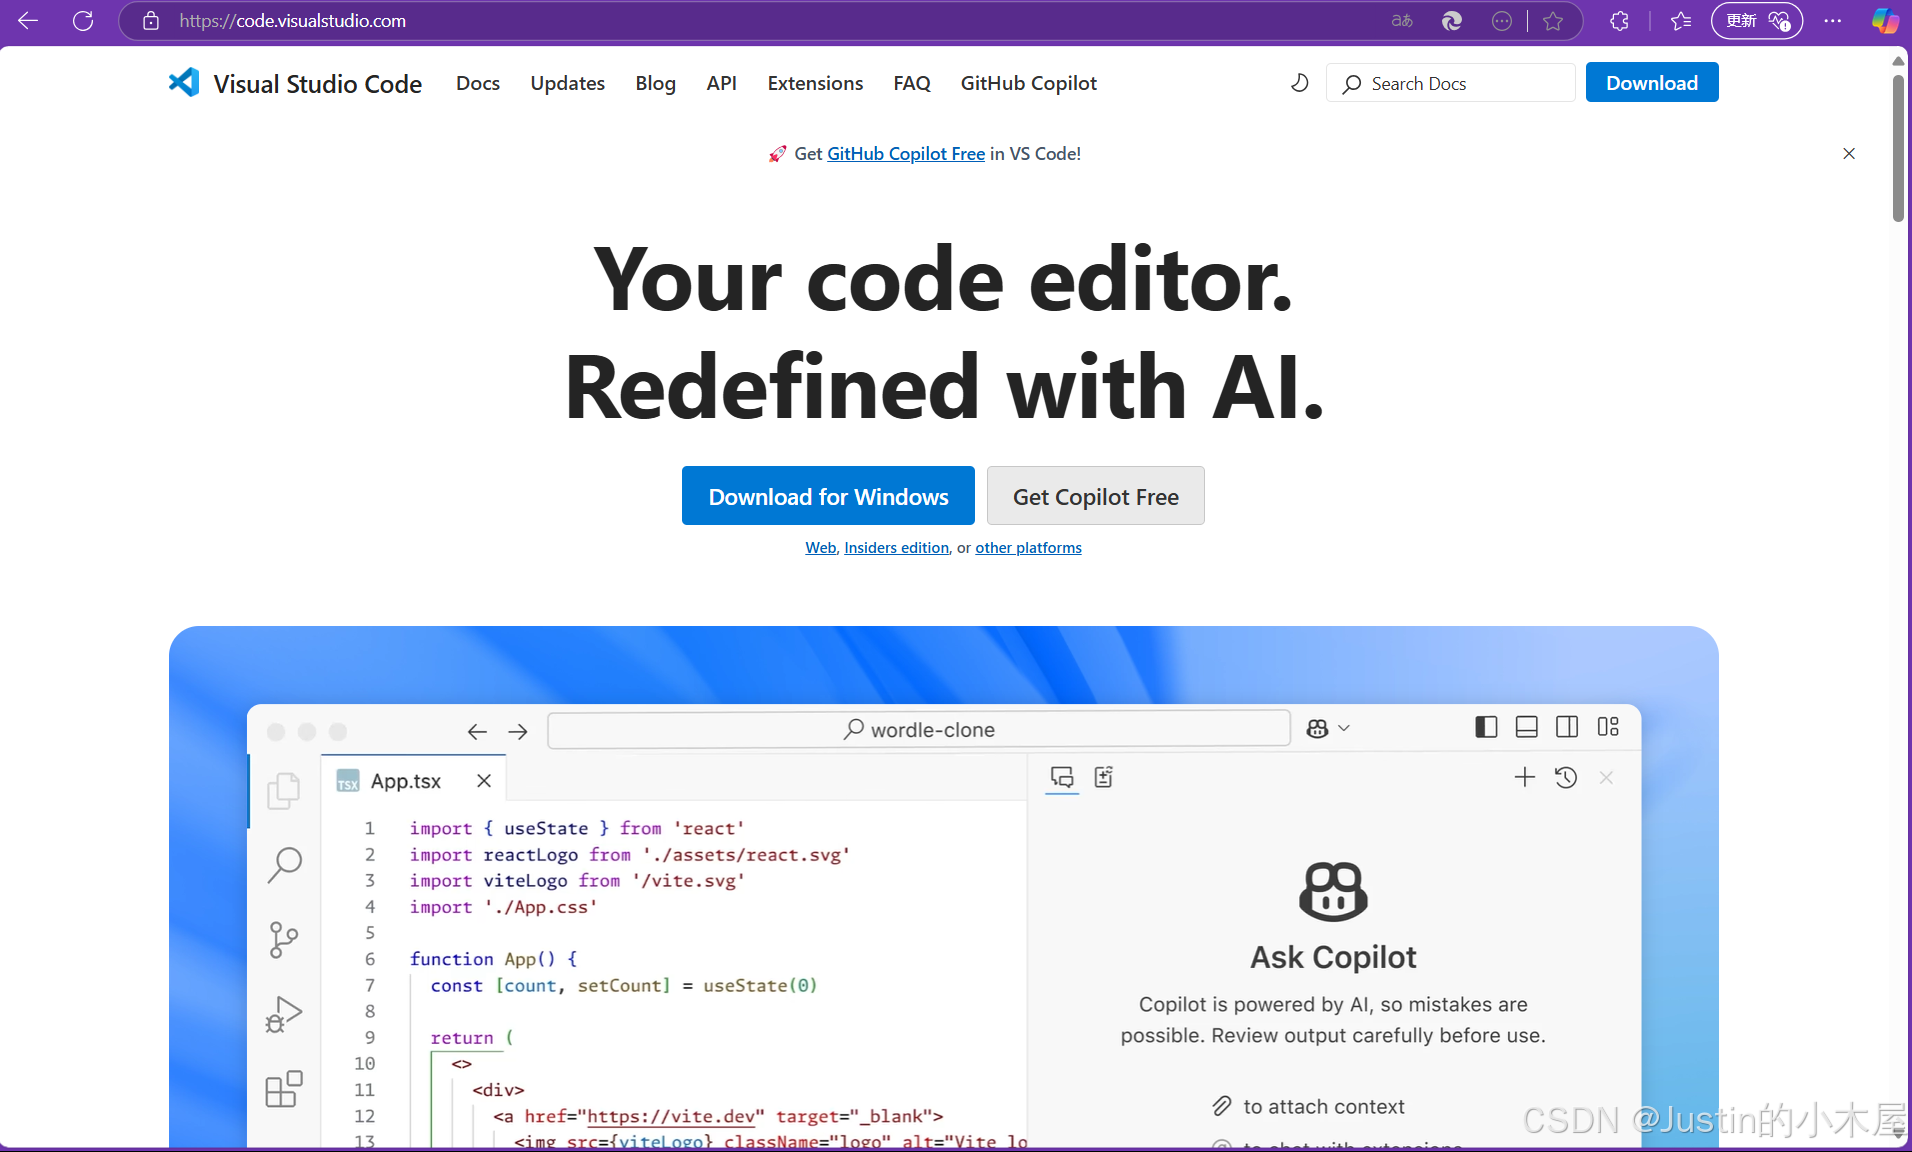The width and height of the screenshot is (1912, 1152).
Task: Open the FAQ page
Action: pyautogui.click(x=912, y=83)
